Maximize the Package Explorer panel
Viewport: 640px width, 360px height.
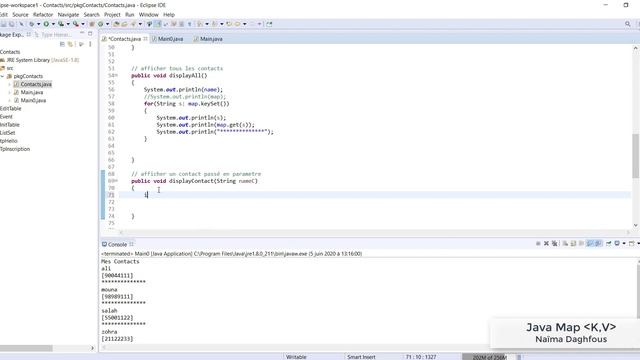coord(90,33)
